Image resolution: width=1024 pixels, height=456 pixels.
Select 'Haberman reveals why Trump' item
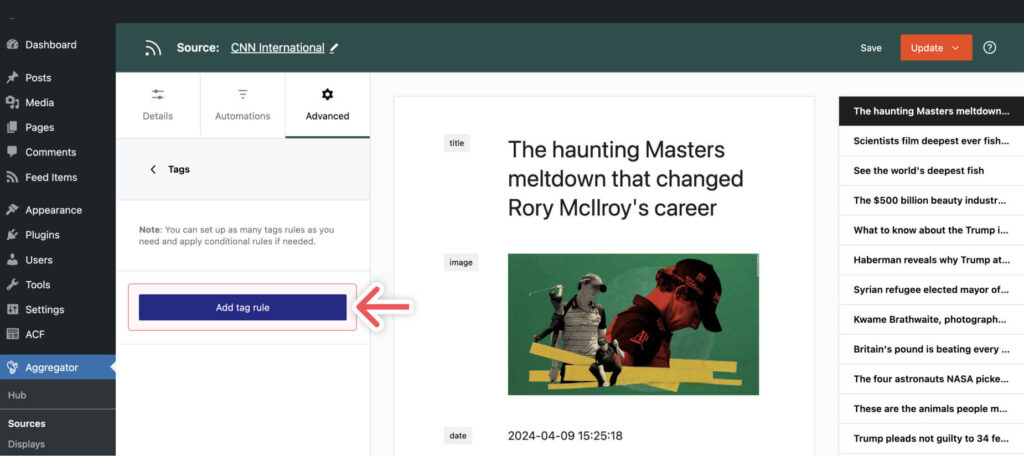coord(931,260)
